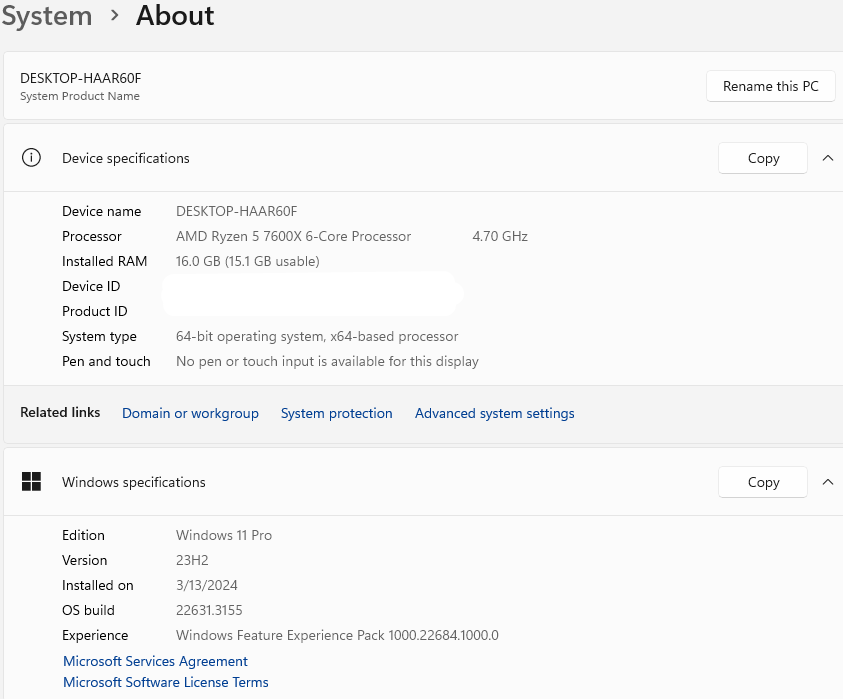Click the Device name value DESKTOP-HAAR60F
Viewport: 843px width, 699px height.
tap(237, 211)
